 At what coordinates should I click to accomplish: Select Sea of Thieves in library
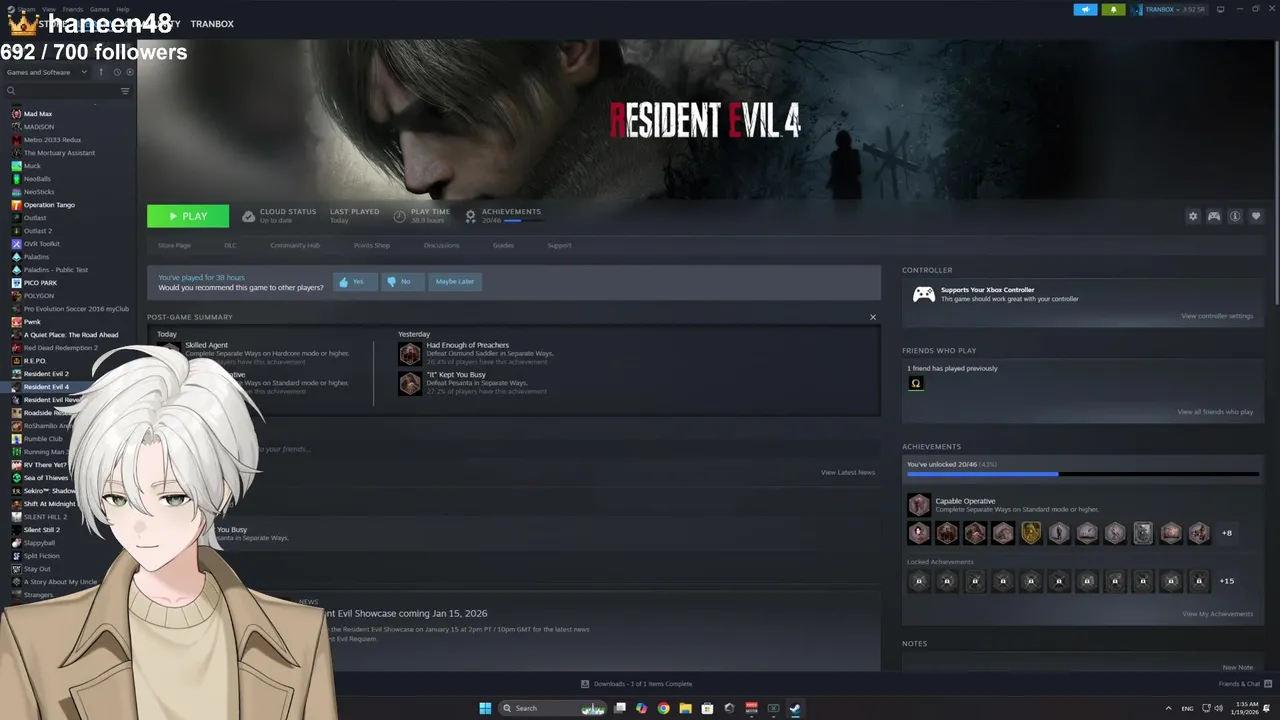(46, 478)
